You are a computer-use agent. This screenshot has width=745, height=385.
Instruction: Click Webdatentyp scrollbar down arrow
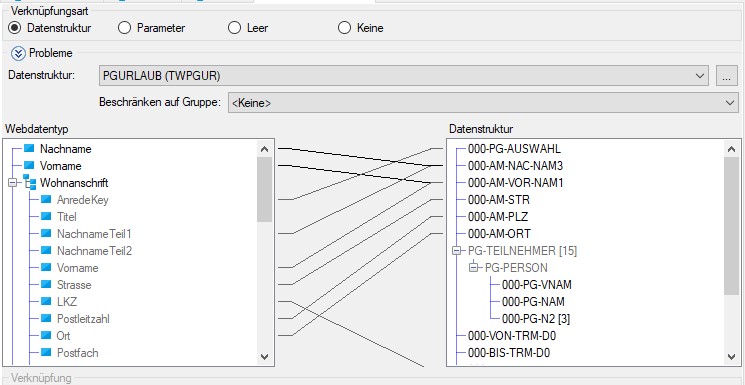[265, 356]
